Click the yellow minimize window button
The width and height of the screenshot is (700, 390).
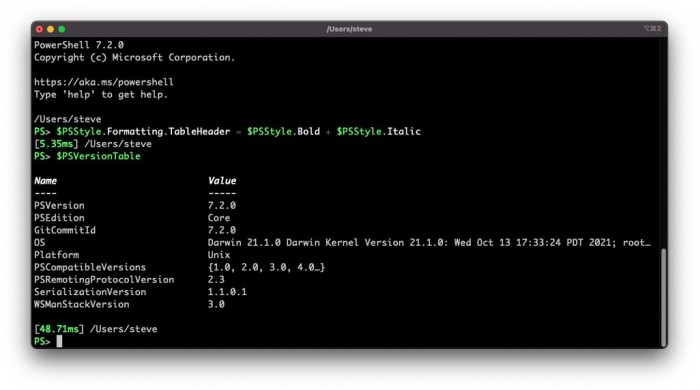(x=50, y=29)
